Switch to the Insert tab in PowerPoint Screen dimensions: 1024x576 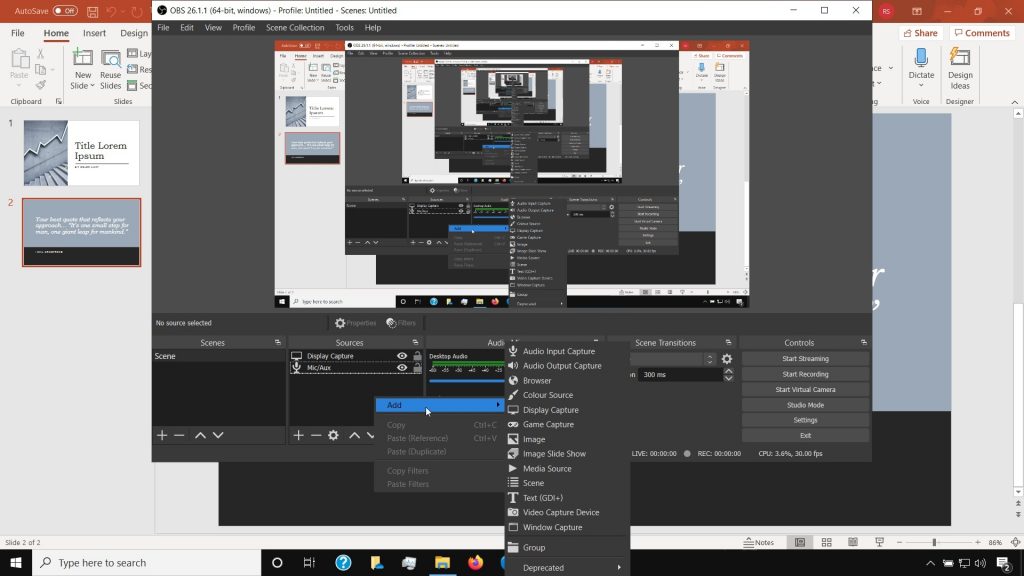click(x=94, y=33)
